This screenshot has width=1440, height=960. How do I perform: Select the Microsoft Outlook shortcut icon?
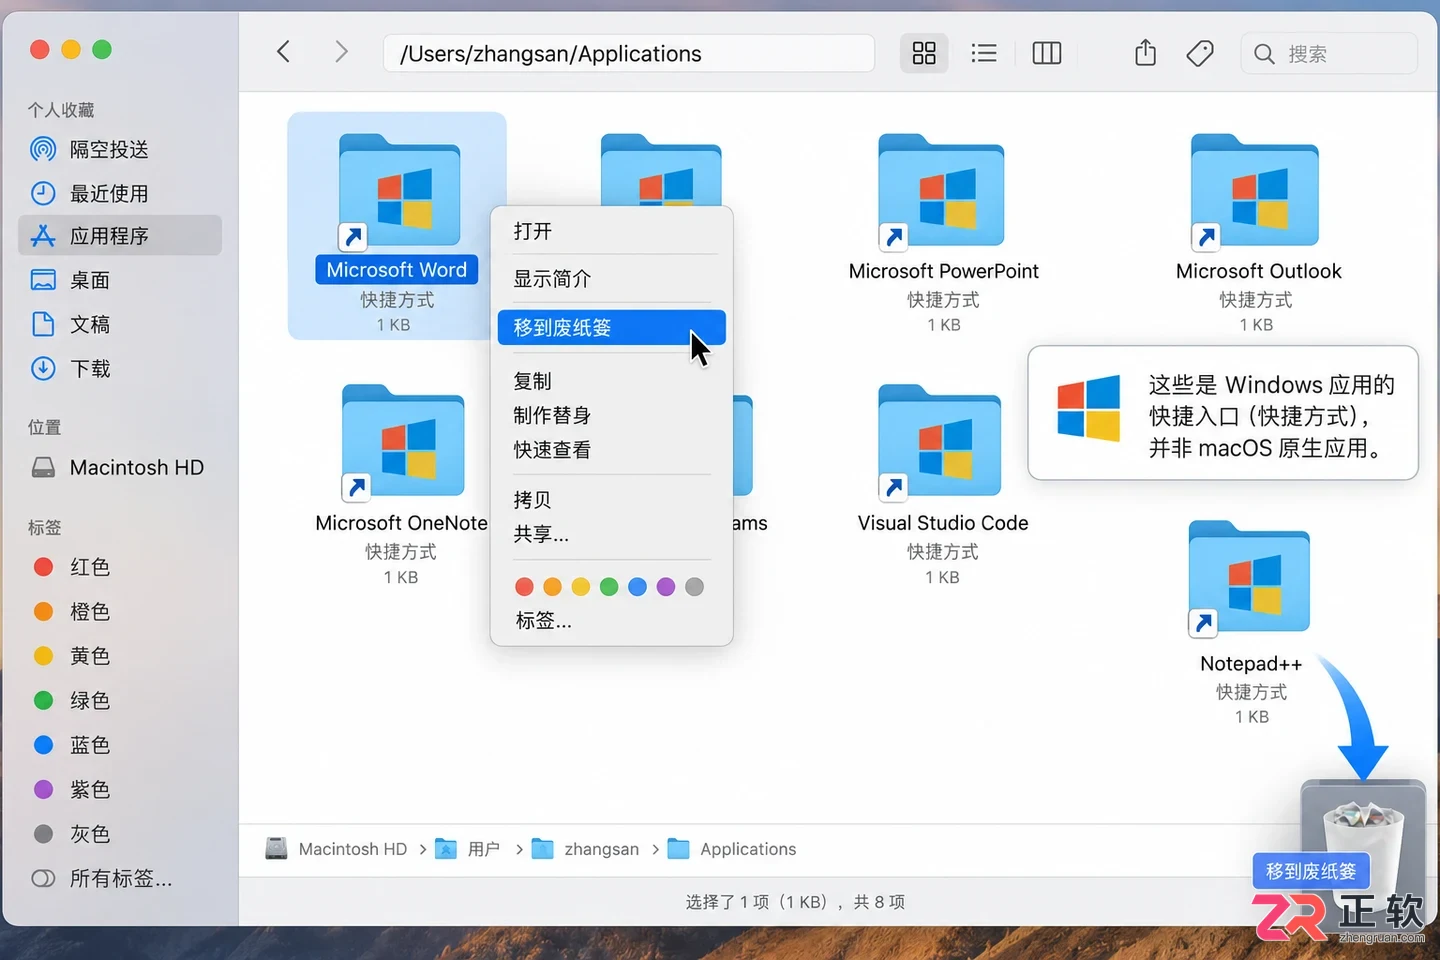[x=1255, y=191]
